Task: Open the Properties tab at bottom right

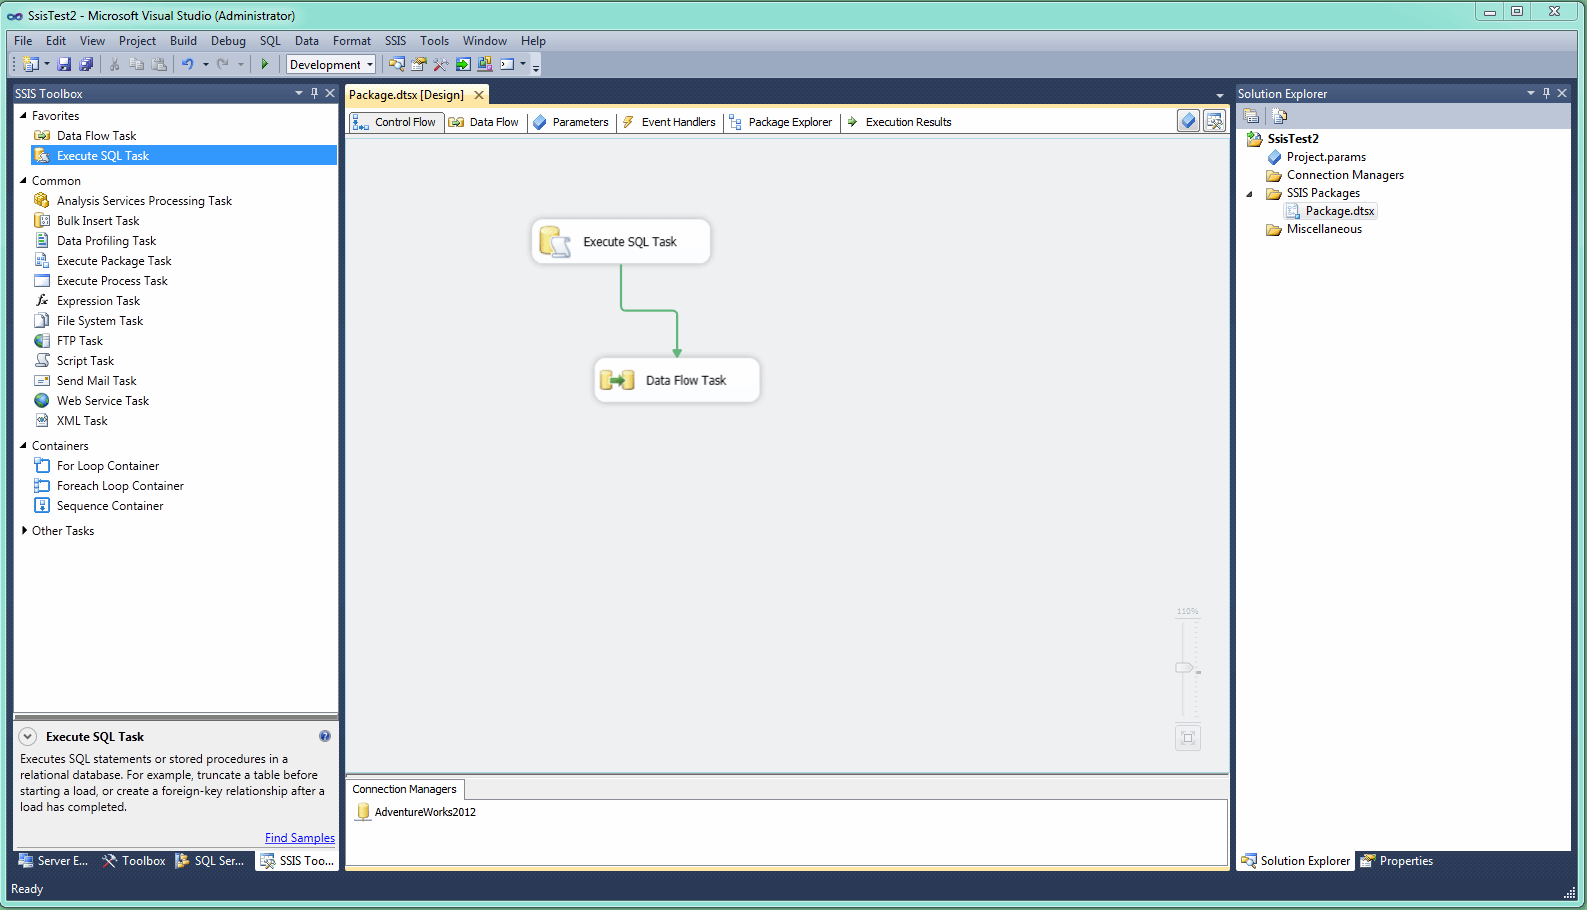Action: pyautogui.click(x=1397, y=861)
